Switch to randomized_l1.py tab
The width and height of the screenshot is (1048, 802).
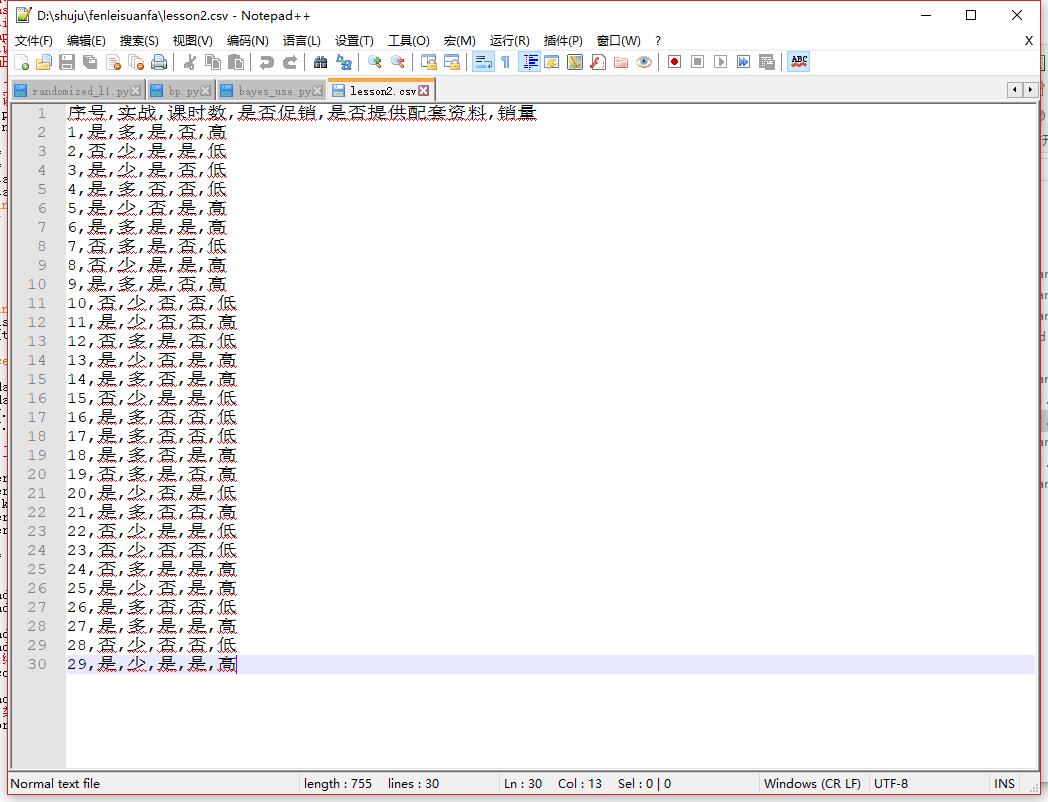[80, 91]
